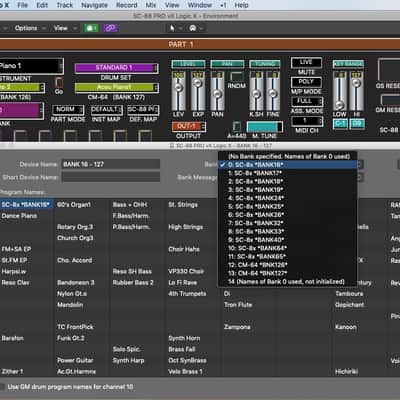Screen dimensions: 400x400
Task: Select bank 10: SC-8x *BANK64*
Action: 288,248
